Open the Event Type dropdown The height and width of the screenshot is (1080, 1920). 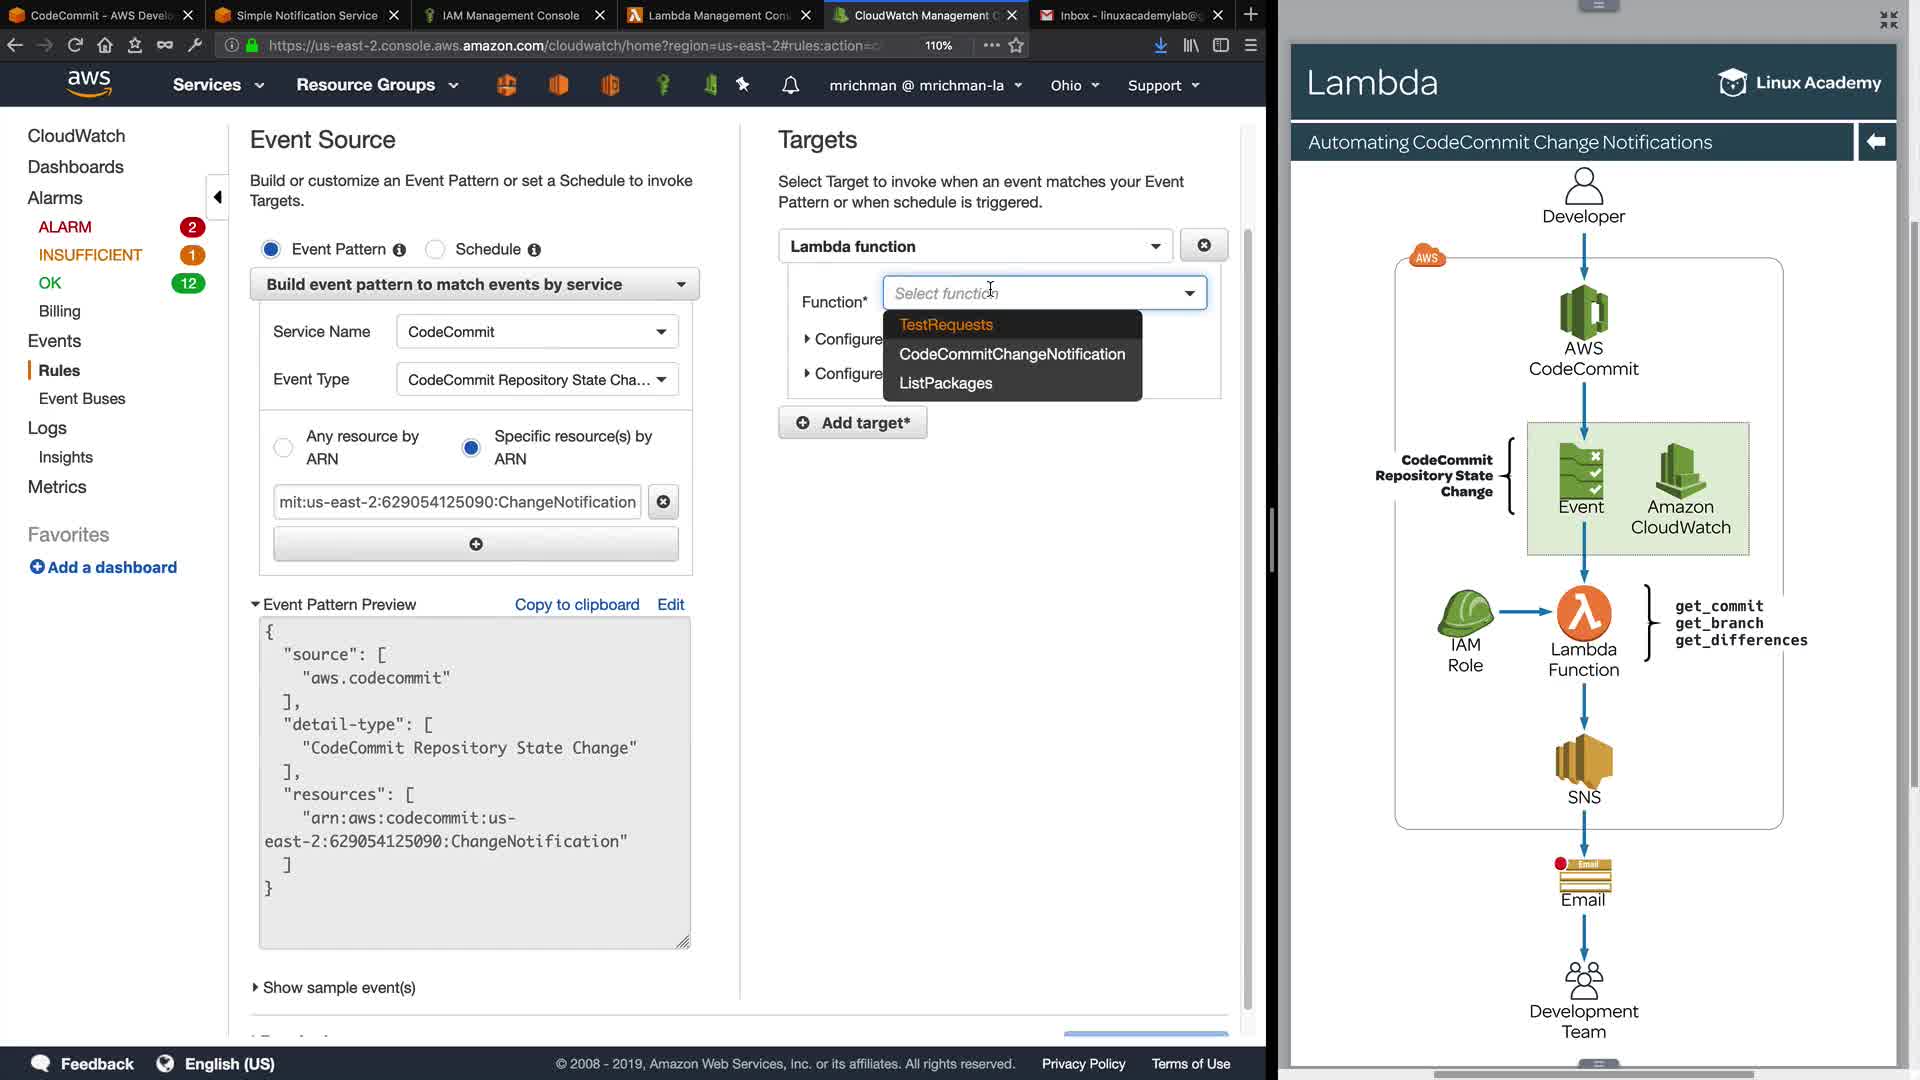pos(537,380)
